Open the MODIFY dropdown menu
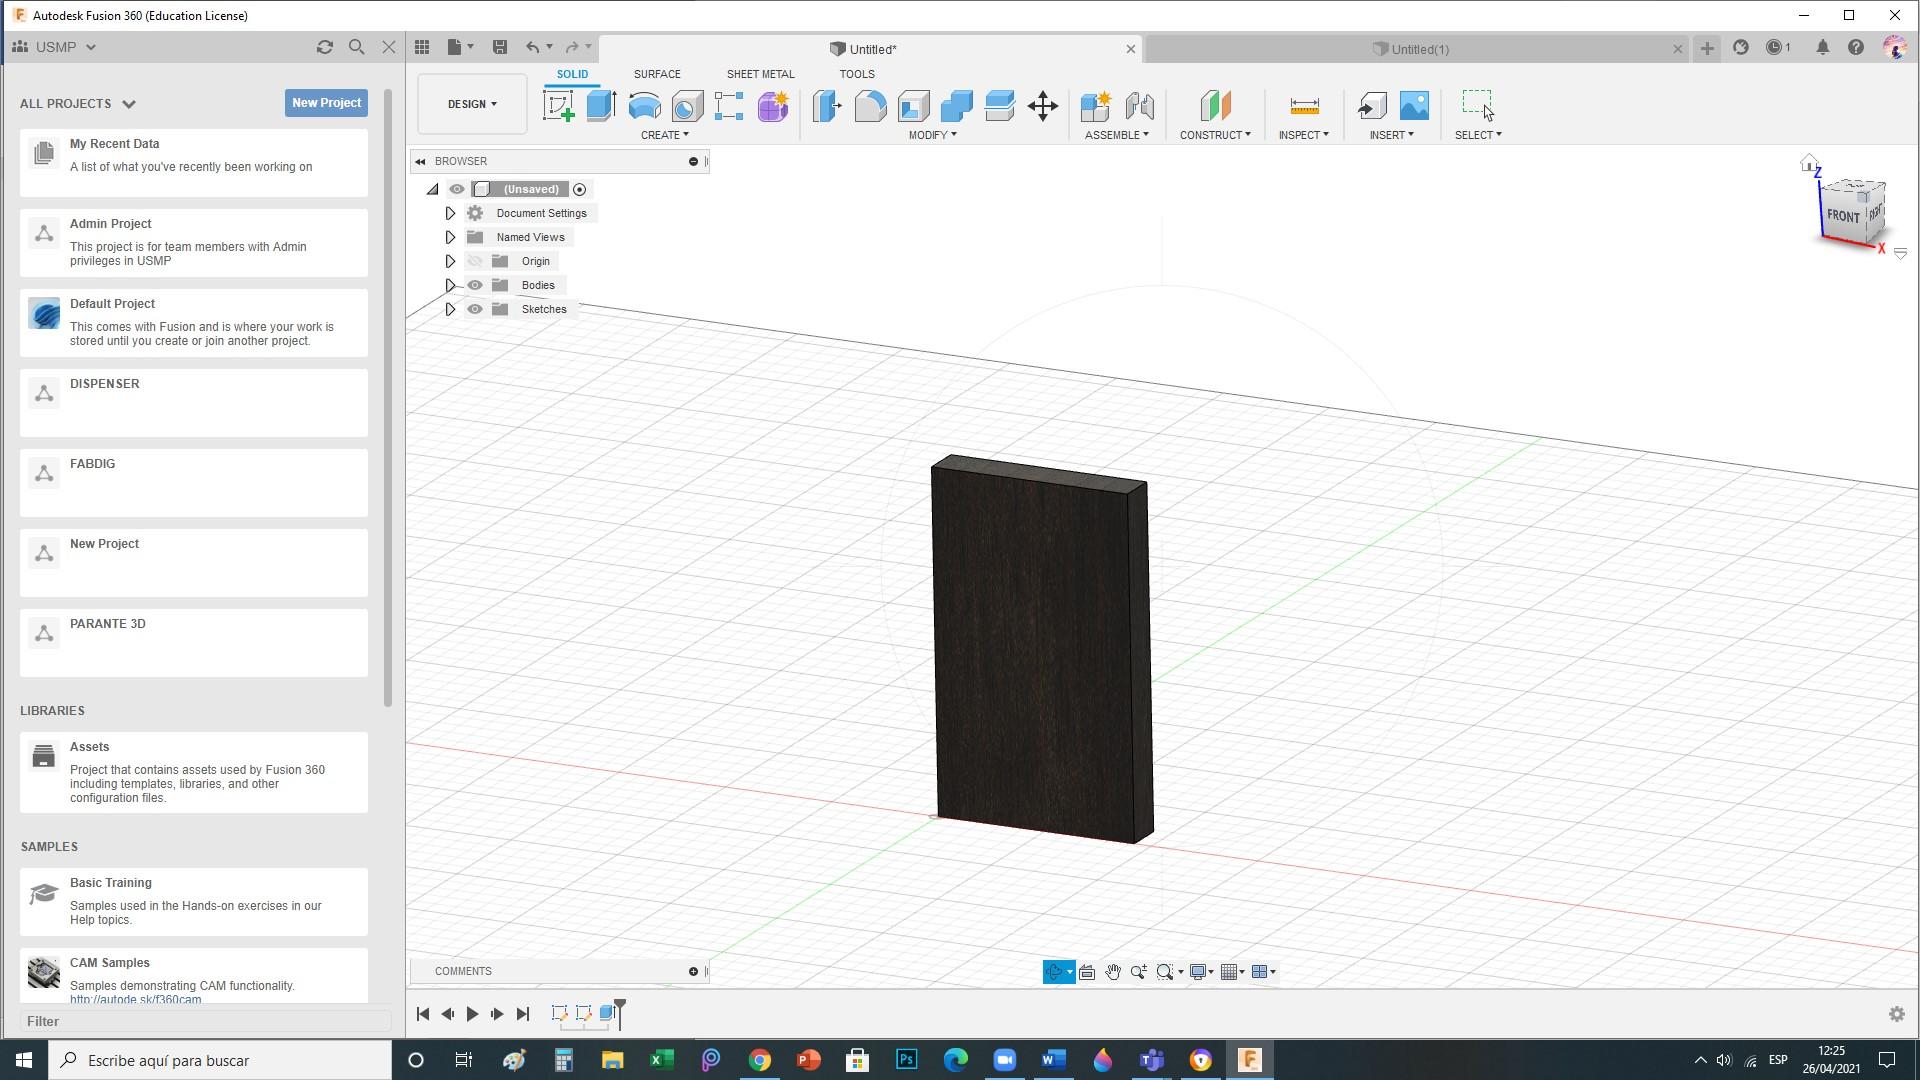This screenshot has height=1080, width=1920. [933, 135]
